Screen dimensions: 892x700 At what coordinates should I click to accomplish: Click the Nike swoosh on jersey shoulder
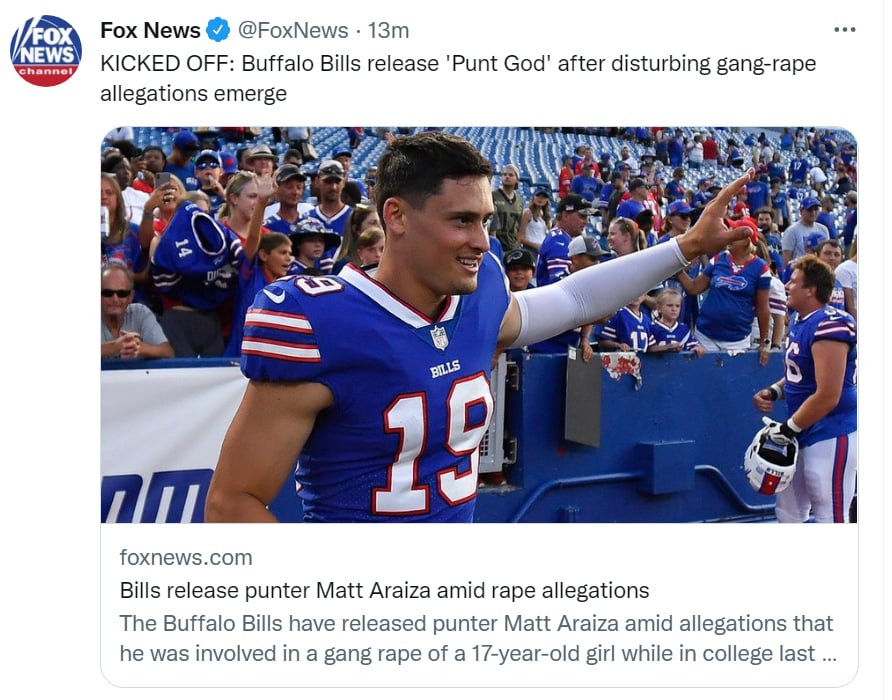274,295
